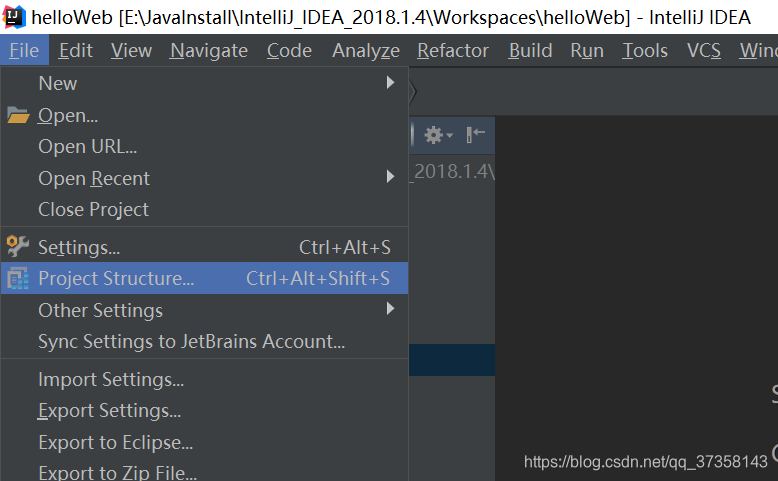Open the View menu

(131, 51)
